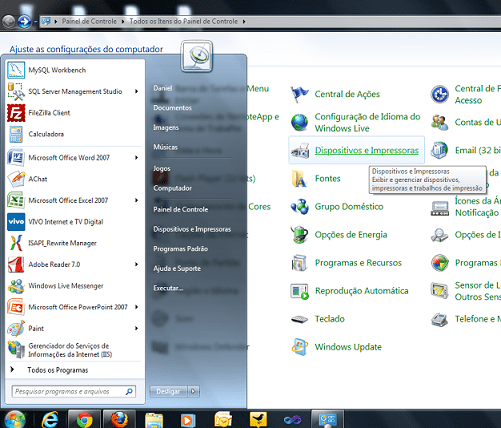The image size is (501, 428).
Task: Click the Desligar button
Action: (168, 391)
